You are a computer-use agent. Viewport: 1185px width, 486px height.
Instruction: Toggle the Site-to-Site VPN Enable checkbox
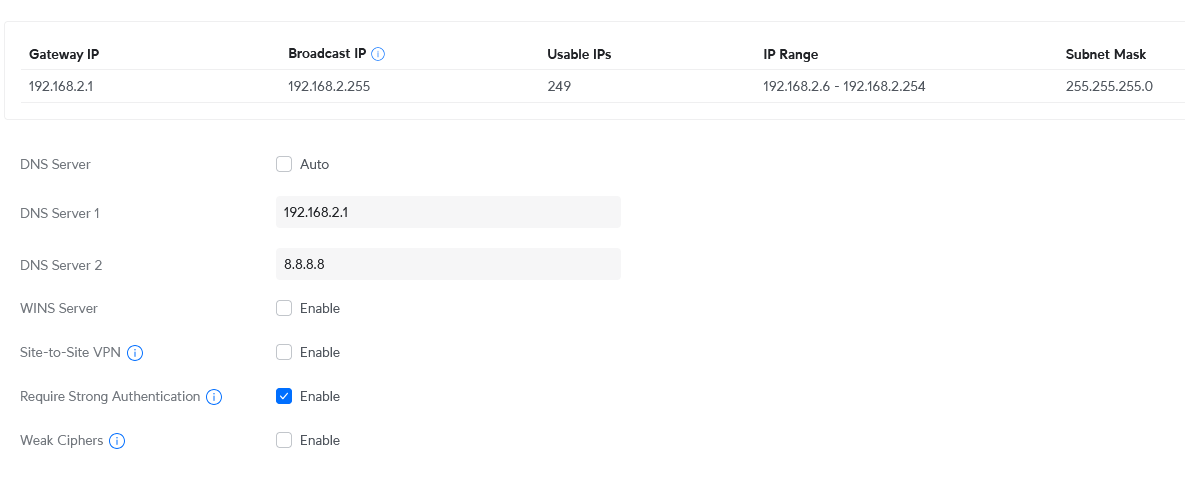(x=284, y=352)
